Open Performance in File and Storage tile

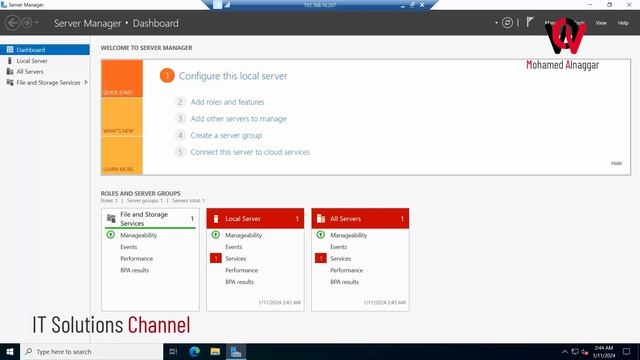click(136, 259)
